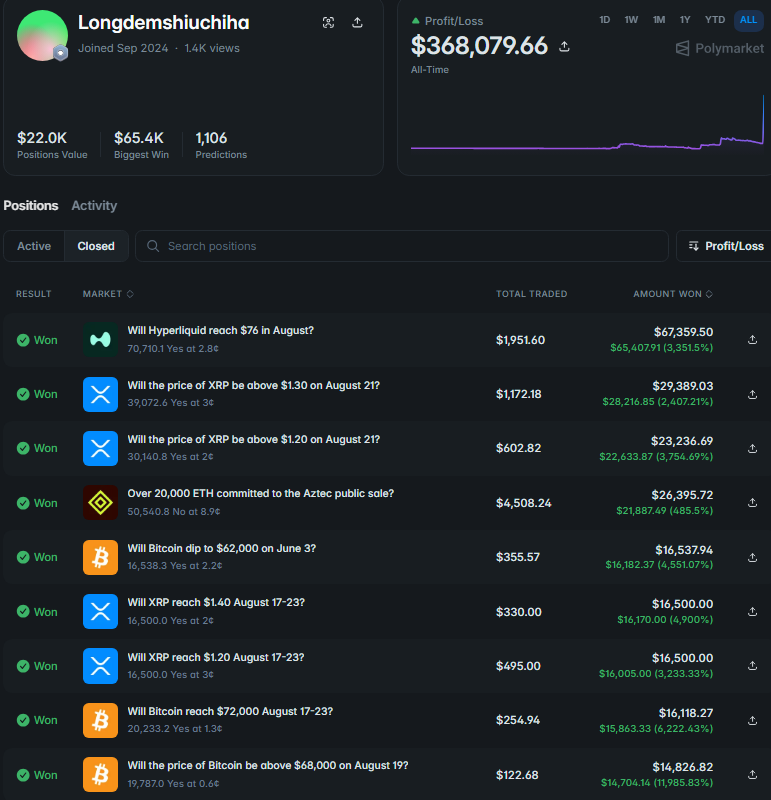Share the XRP reach $1.40 position
This screenshot has width=771, height=800.
(x=752, y=611)
